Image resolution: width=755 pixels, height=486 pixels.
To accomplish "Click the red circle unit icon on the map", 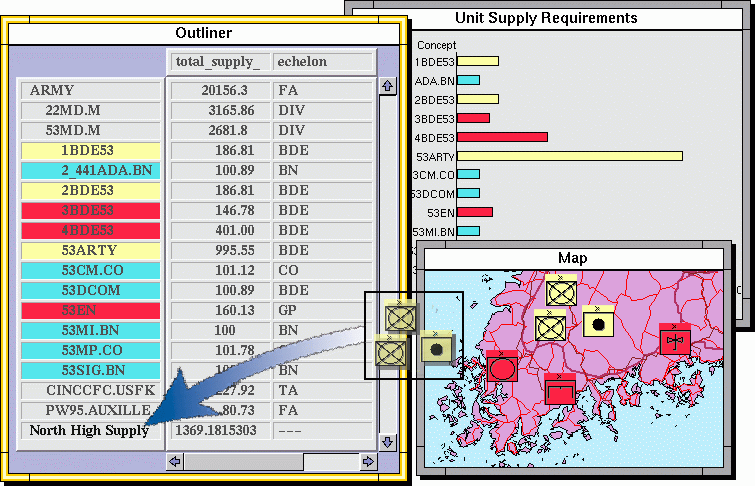I will point(502,367).
